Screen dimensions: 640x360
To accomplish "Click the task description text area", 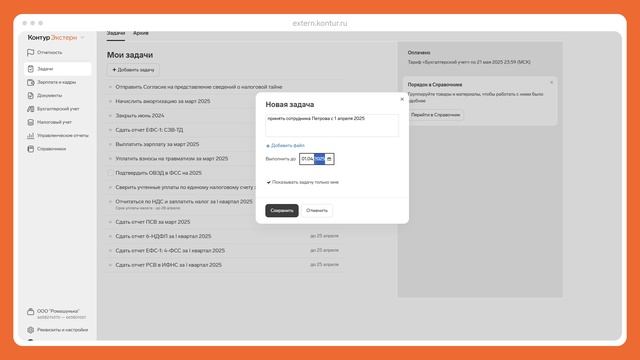I will (x=332, y=125).
